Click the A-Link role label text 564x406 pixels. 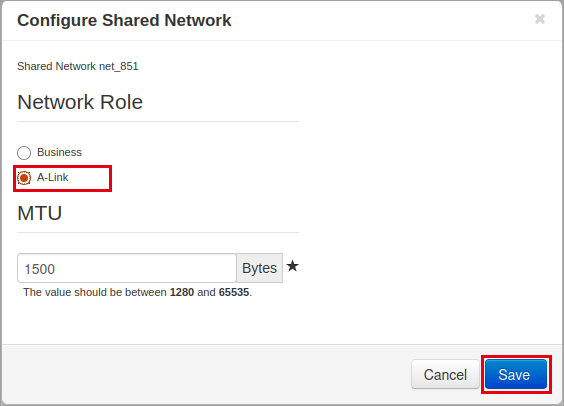tap(53, 177)
